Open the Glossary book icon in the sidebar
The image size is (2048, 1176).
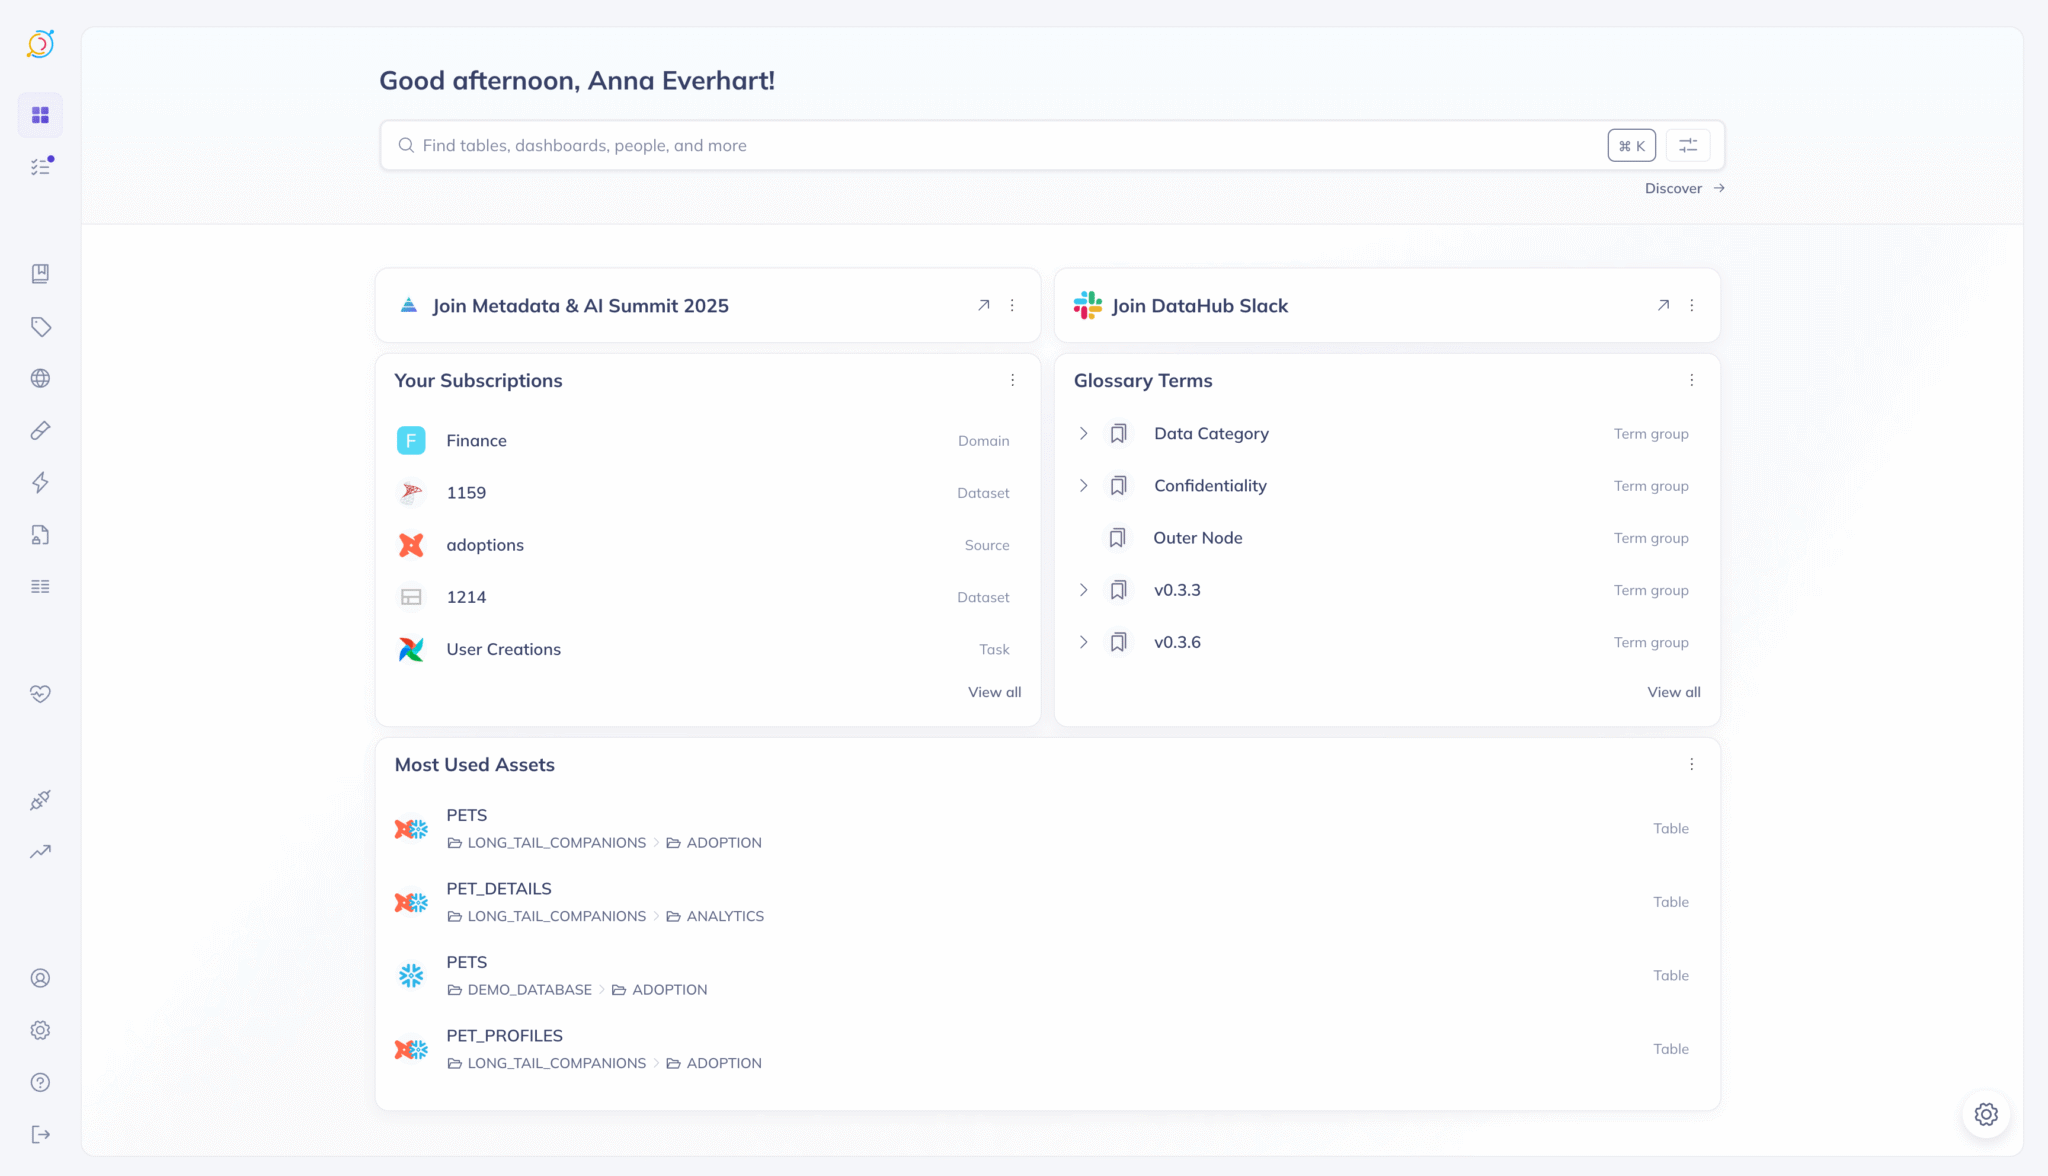40,273
